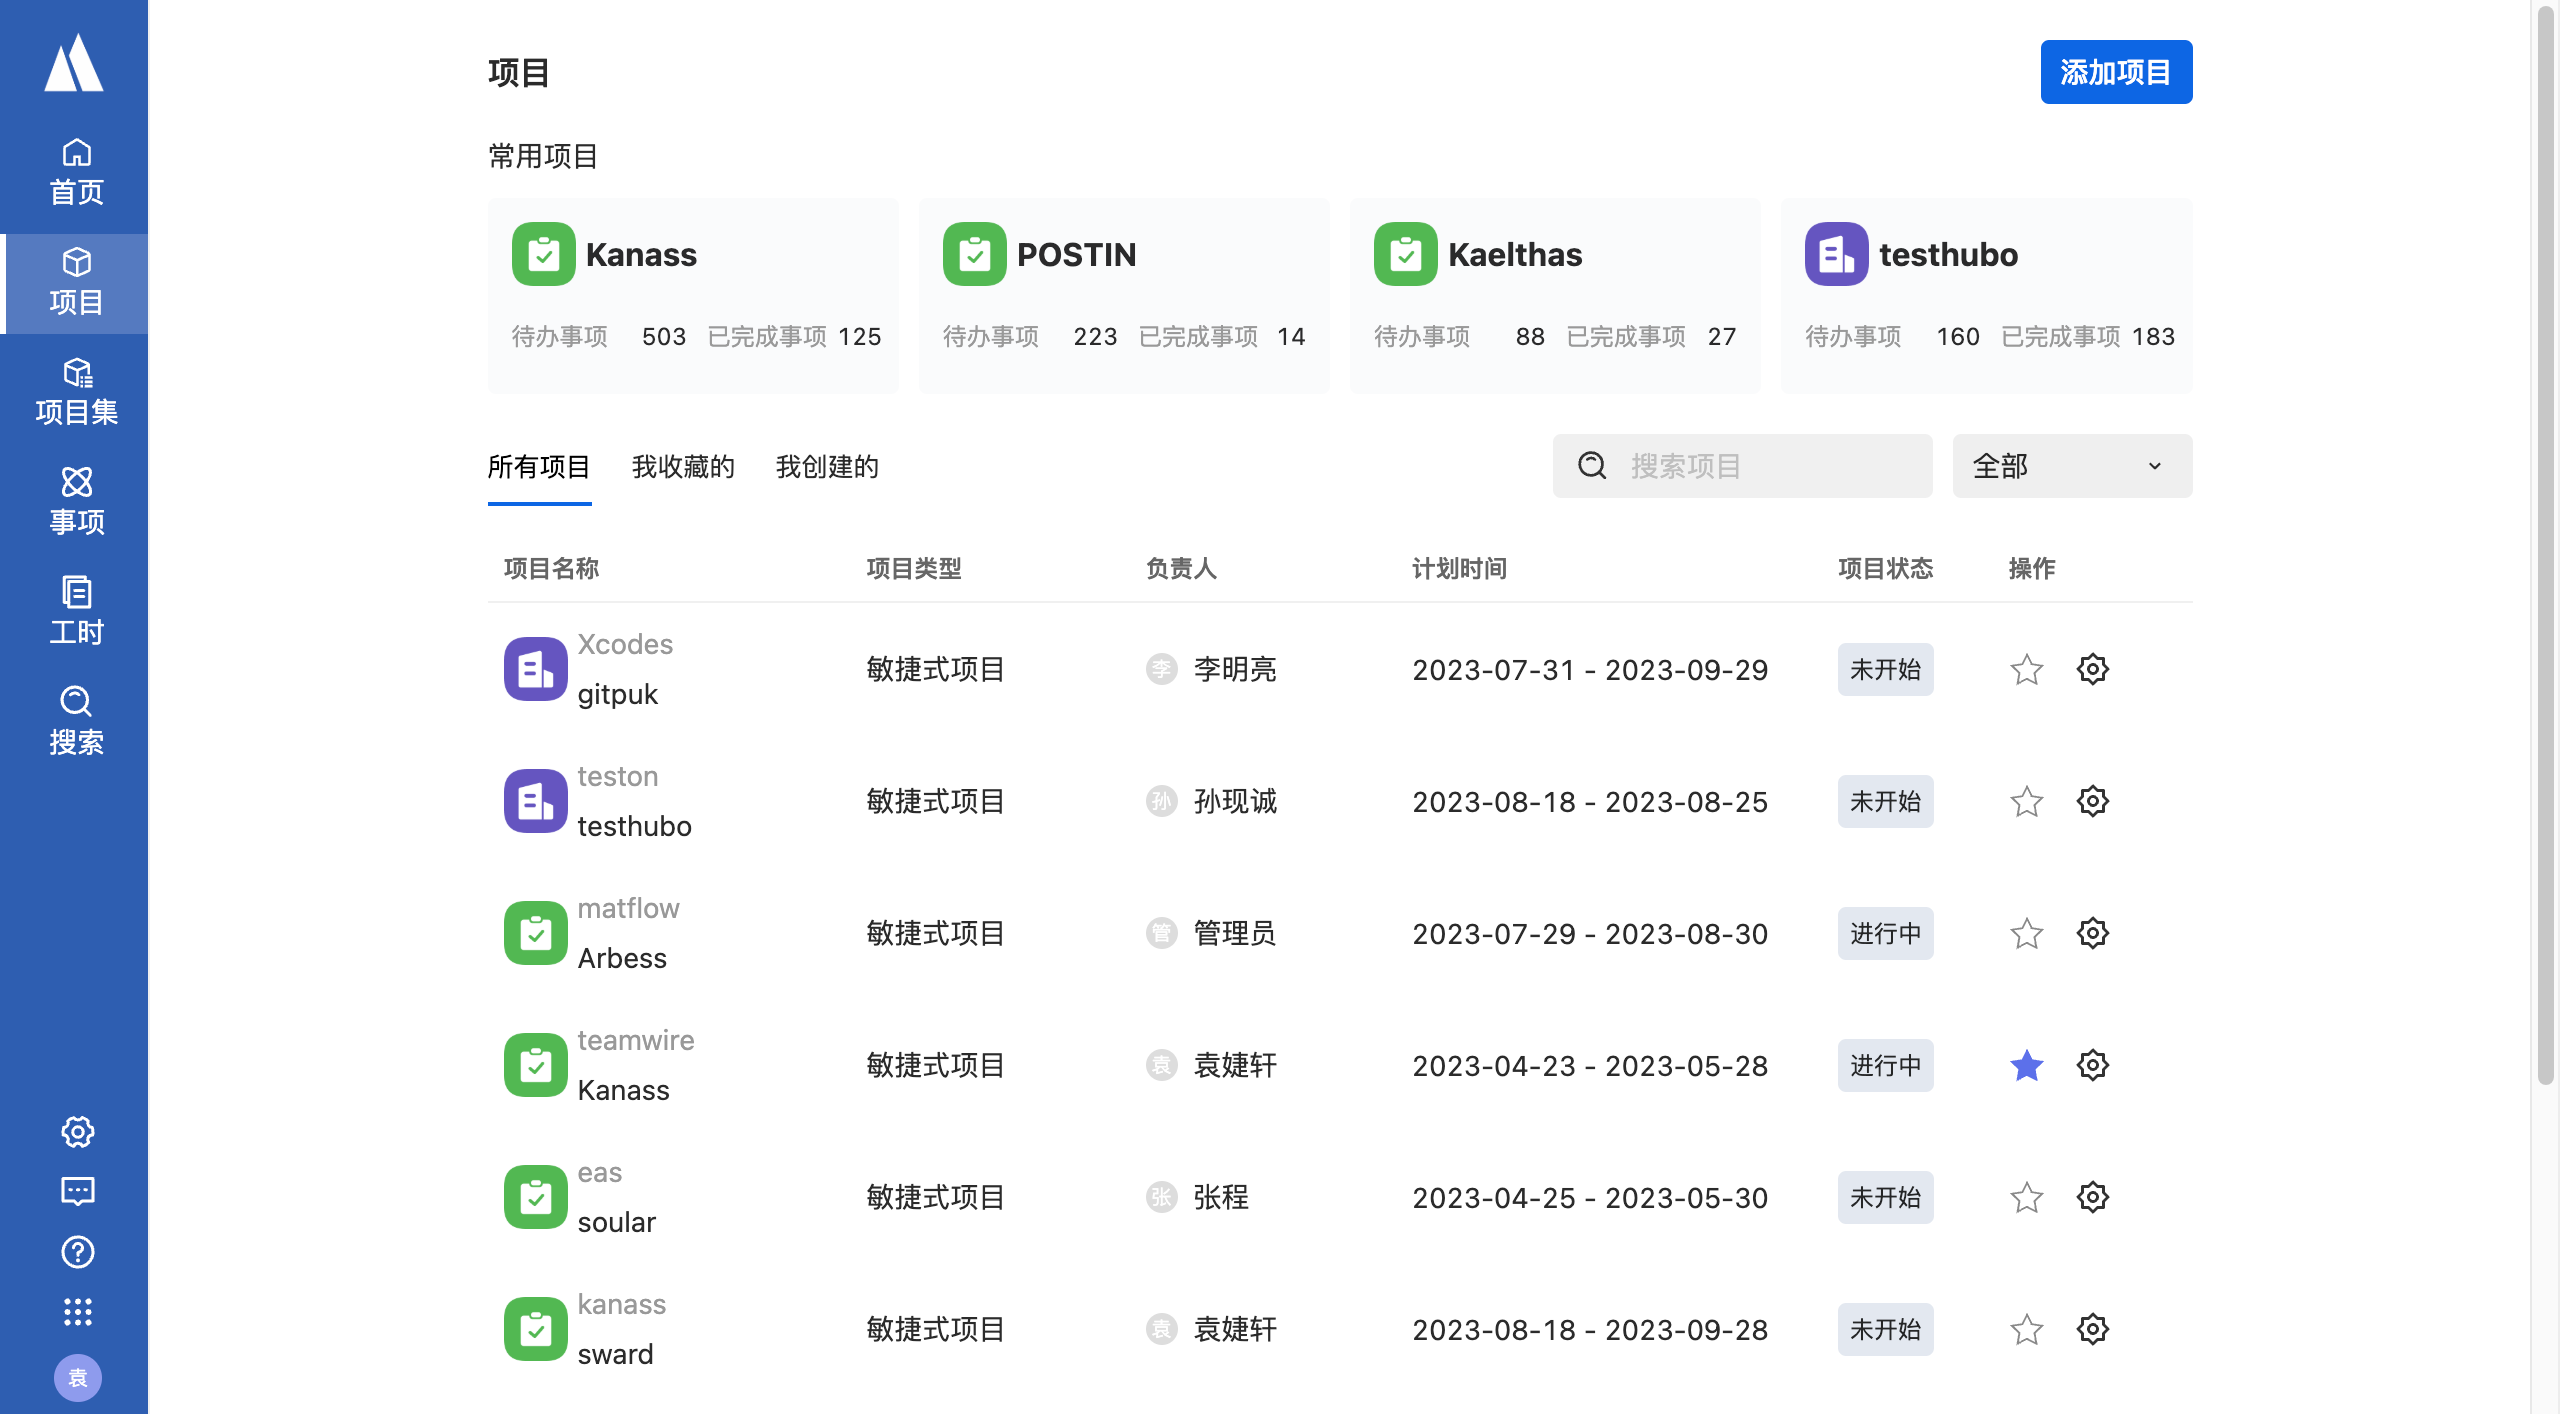Open the settings gear in the sidebar
This screenshot has height=1414, width=2560.
[x=76, y=1132]
